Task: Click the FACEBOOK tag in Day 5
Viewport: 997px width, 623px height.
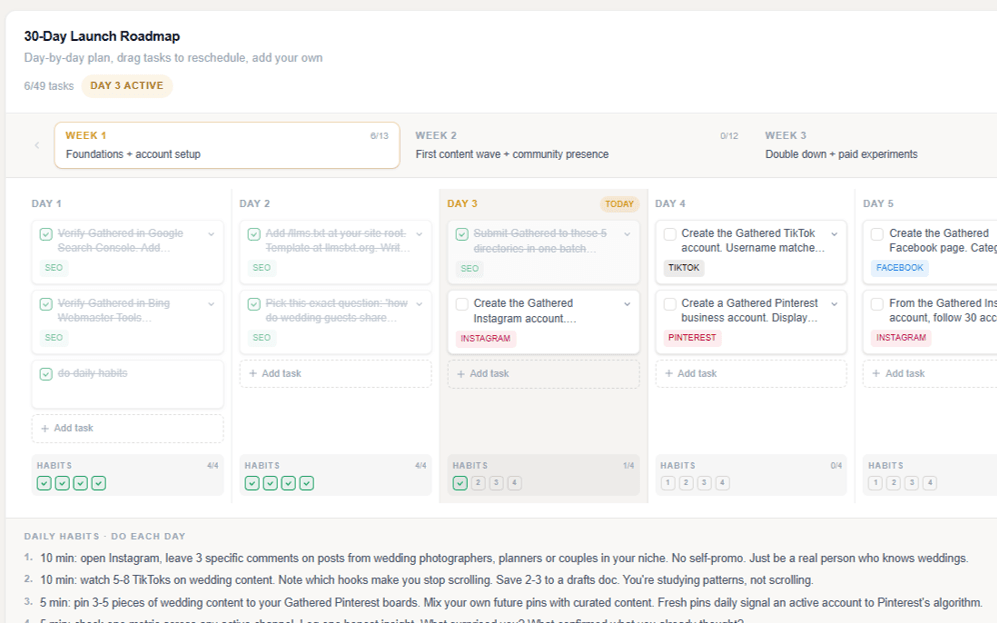Action: tap(899, 268)
